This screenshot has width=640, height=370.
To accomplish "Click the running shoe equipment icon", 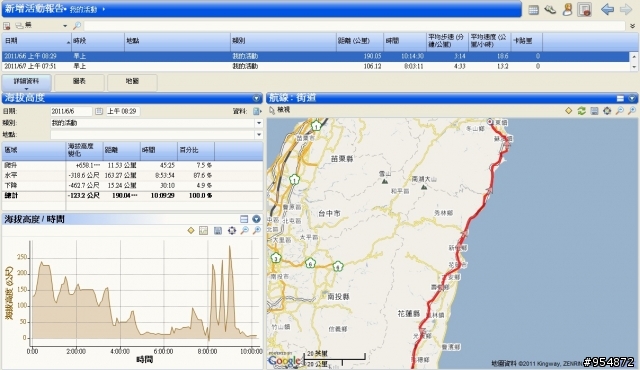I will coord(550,9).
